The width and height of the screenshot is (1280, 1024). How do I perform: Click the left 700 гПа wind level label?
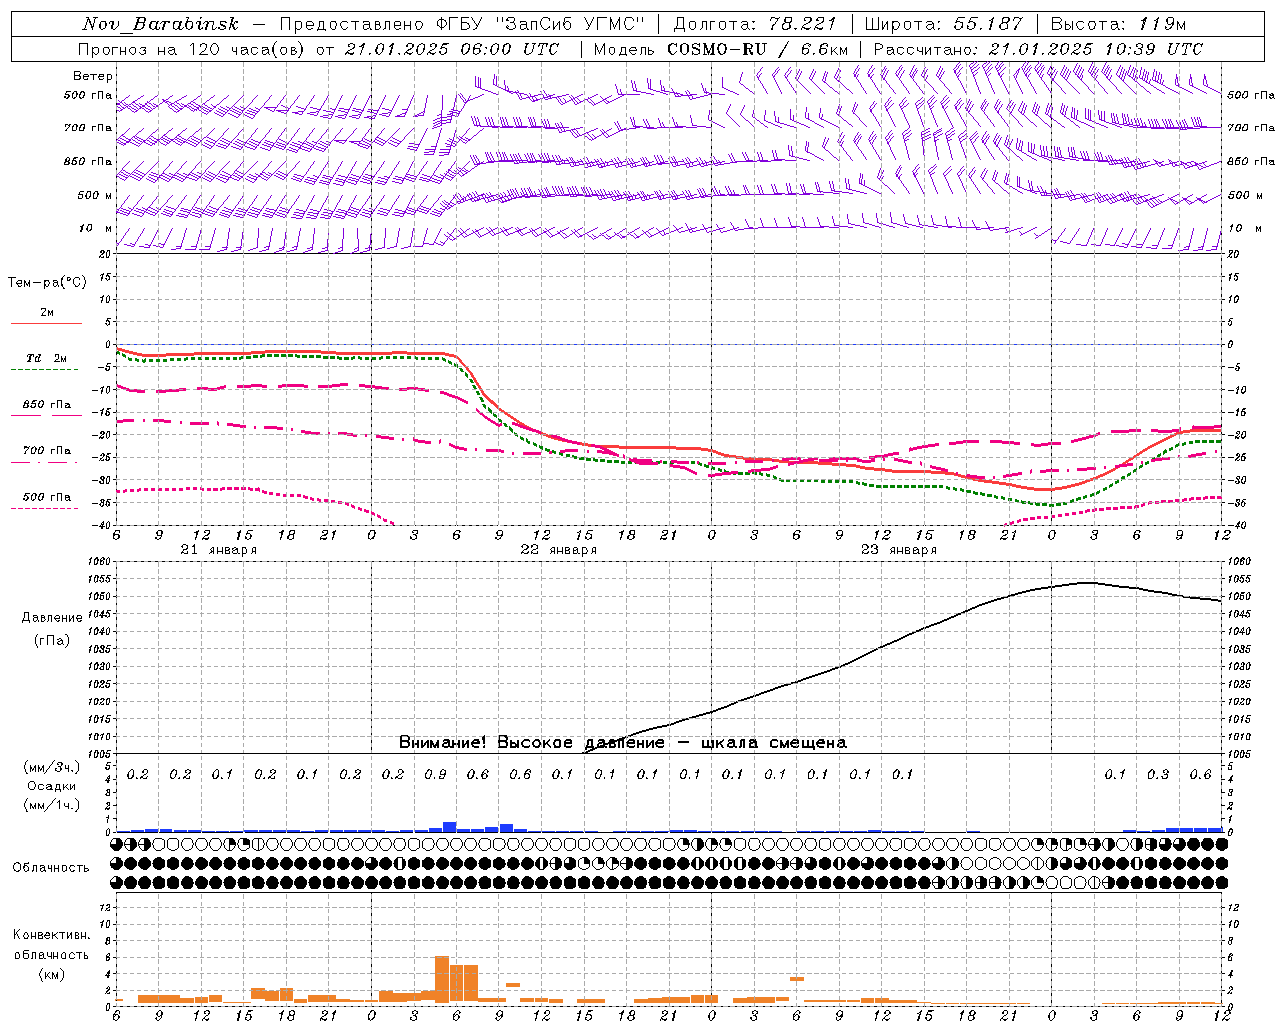(x=88, y=128)
